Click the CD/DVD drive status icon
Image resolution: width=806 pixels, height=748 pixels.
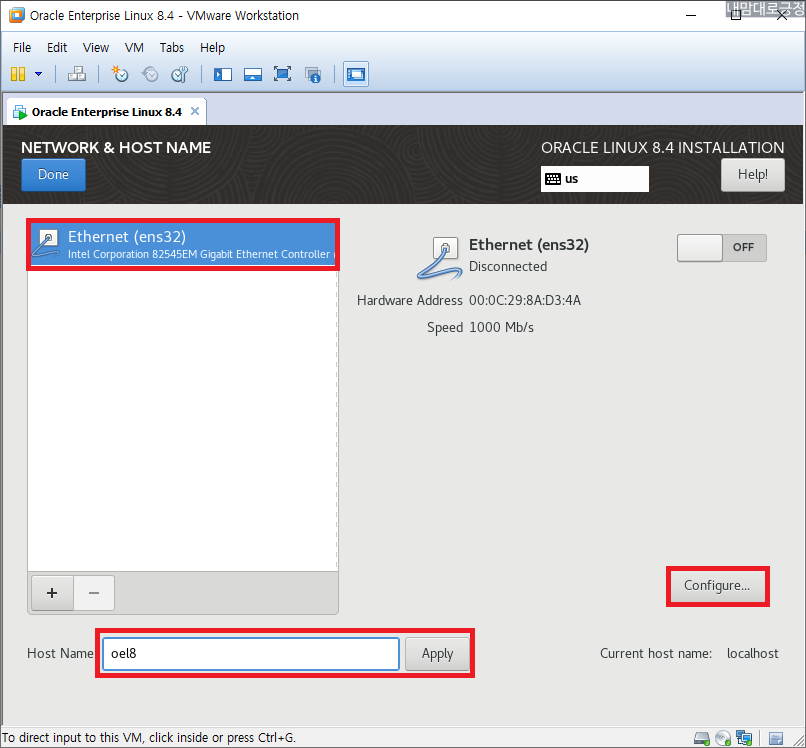click(723, 739)
